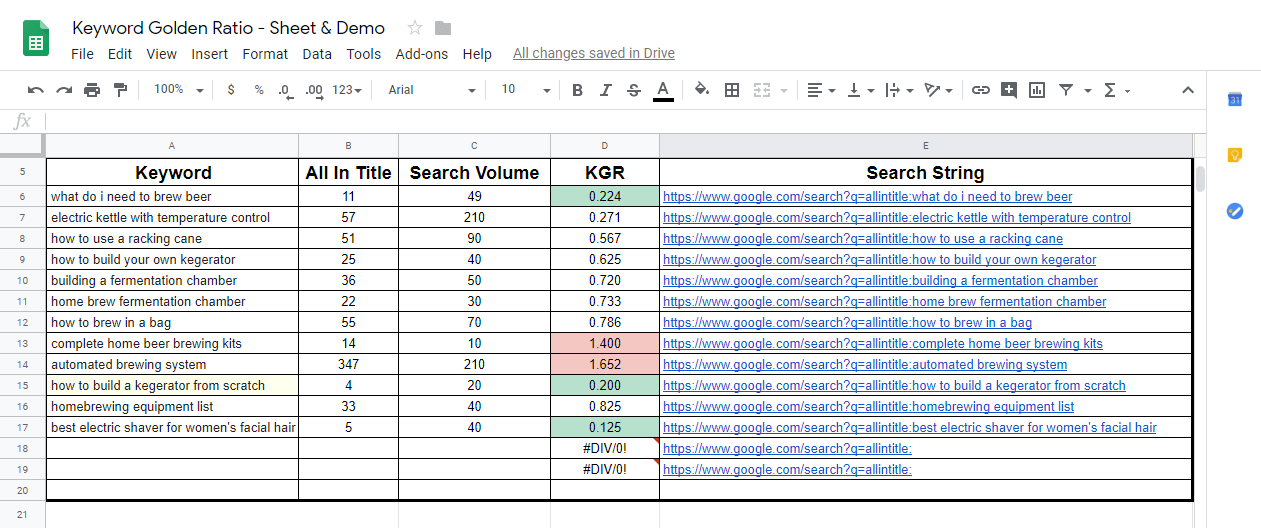
Task: Star this spreadsheet document
Action: 415,28
